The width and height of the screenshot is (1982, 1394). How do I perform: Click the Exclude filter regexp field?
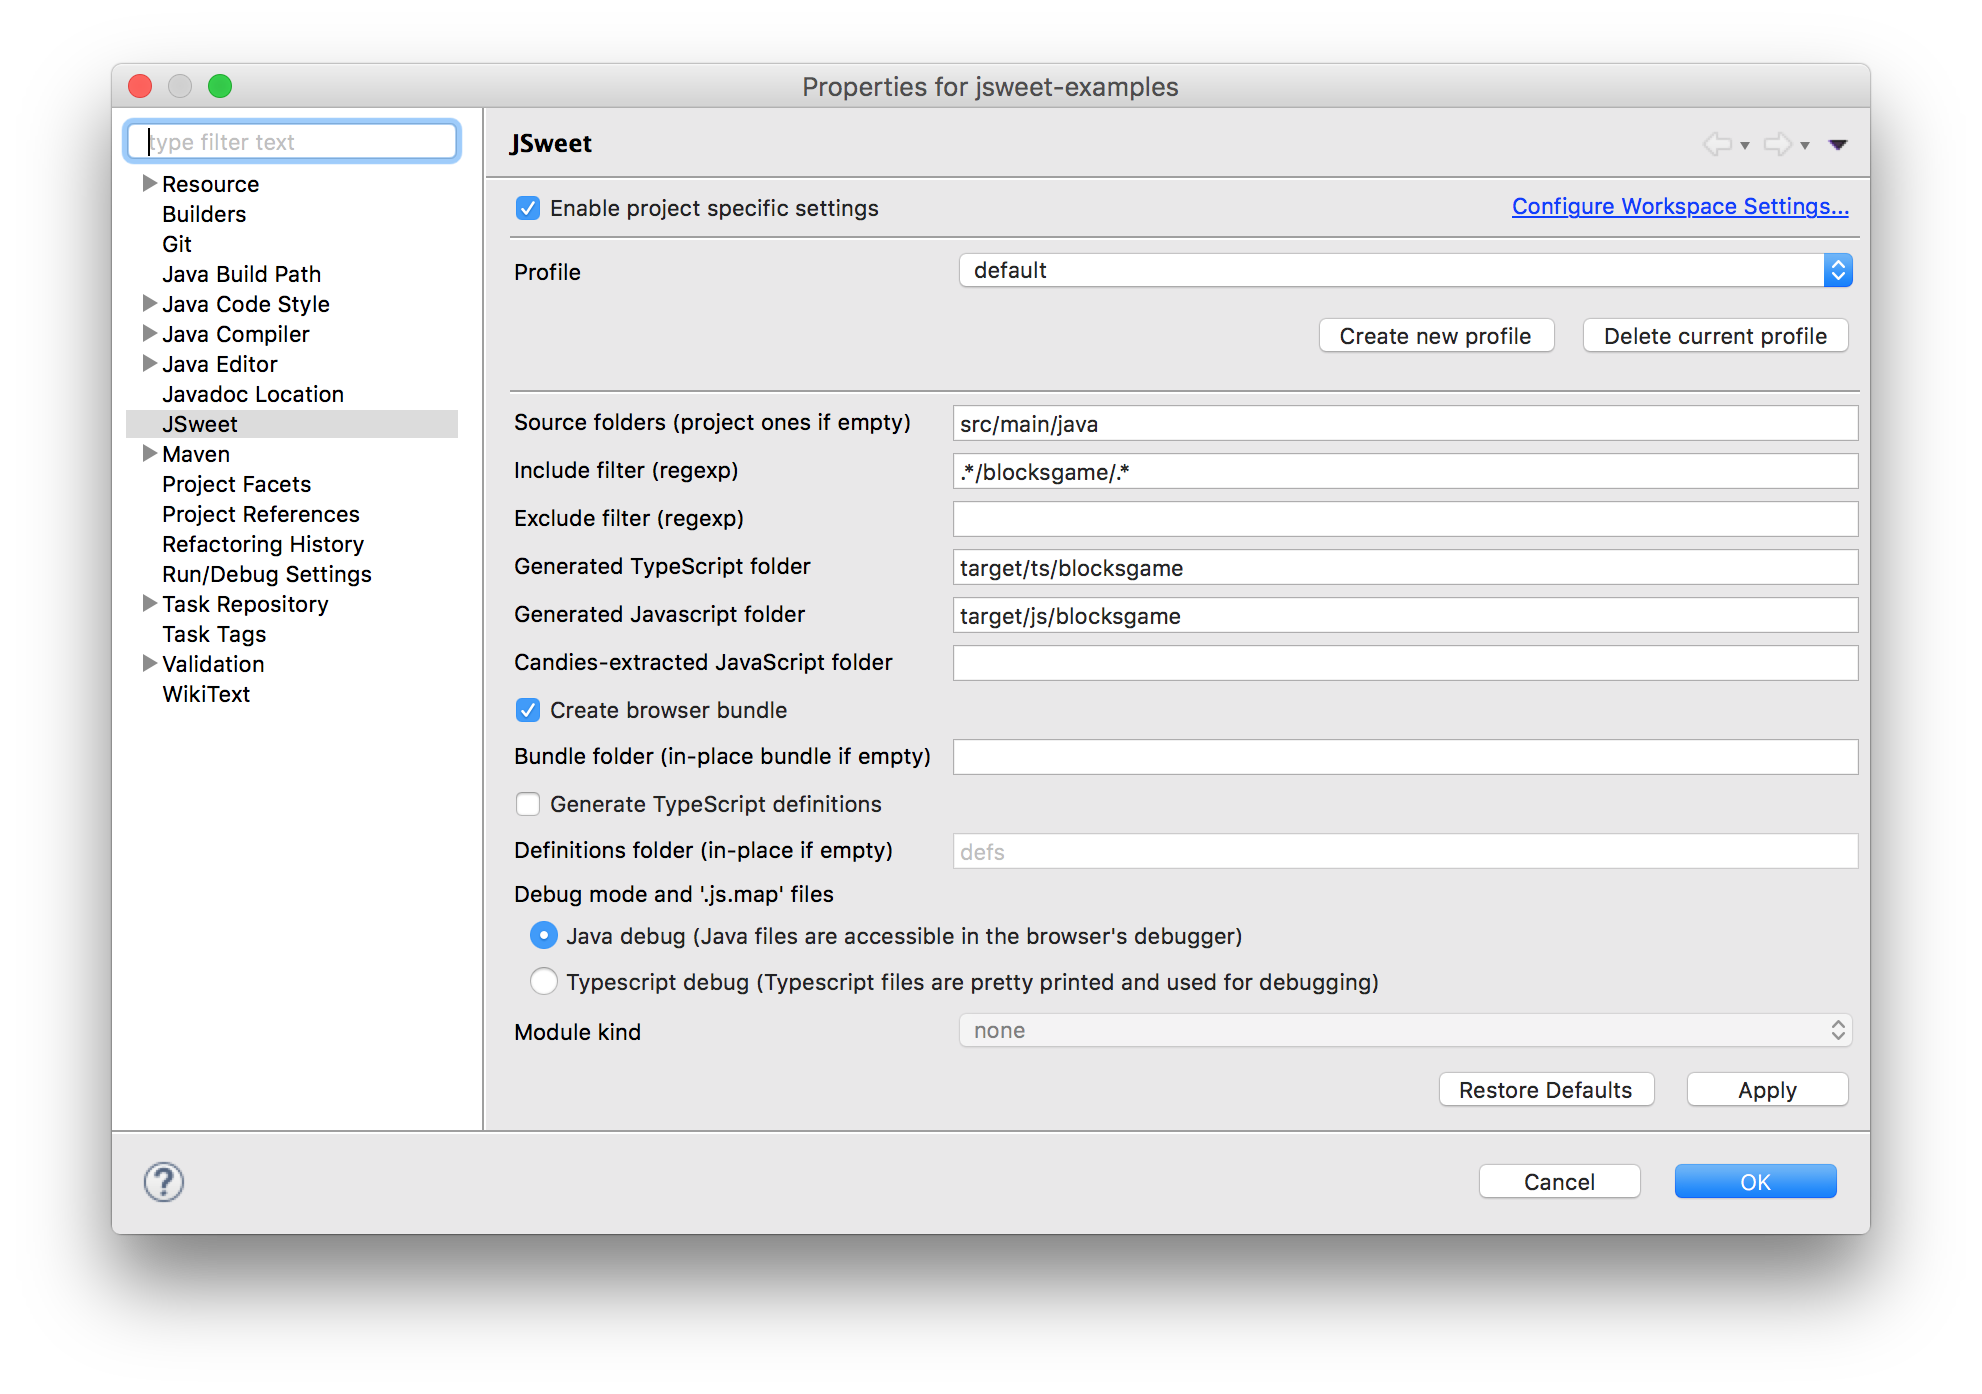coord(1404,519)
